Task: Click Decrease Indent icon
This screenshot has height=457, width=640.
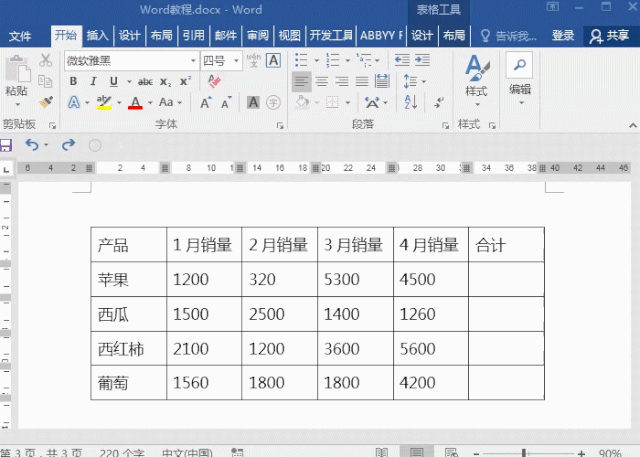Action: (402, 60)
